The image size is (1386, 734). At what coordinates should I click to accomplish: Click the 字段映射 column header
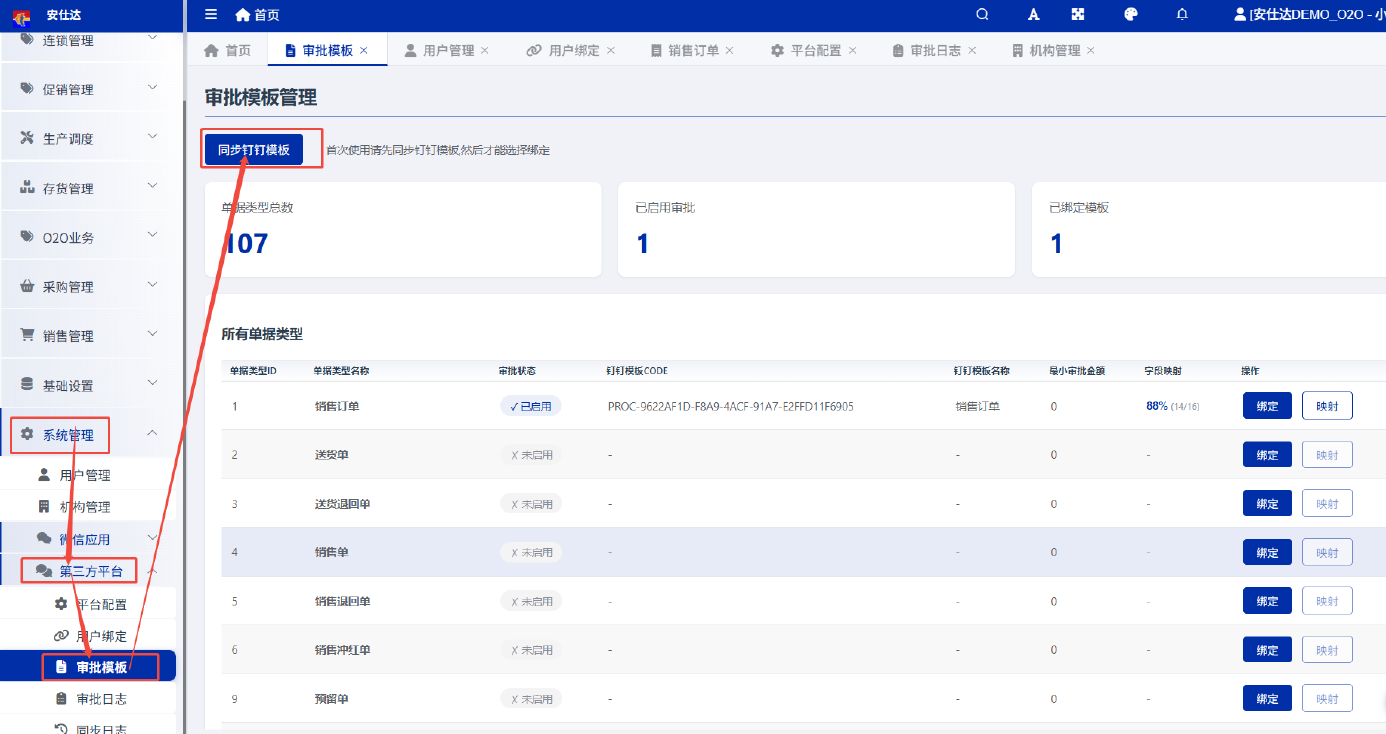tap(1164, 371)
